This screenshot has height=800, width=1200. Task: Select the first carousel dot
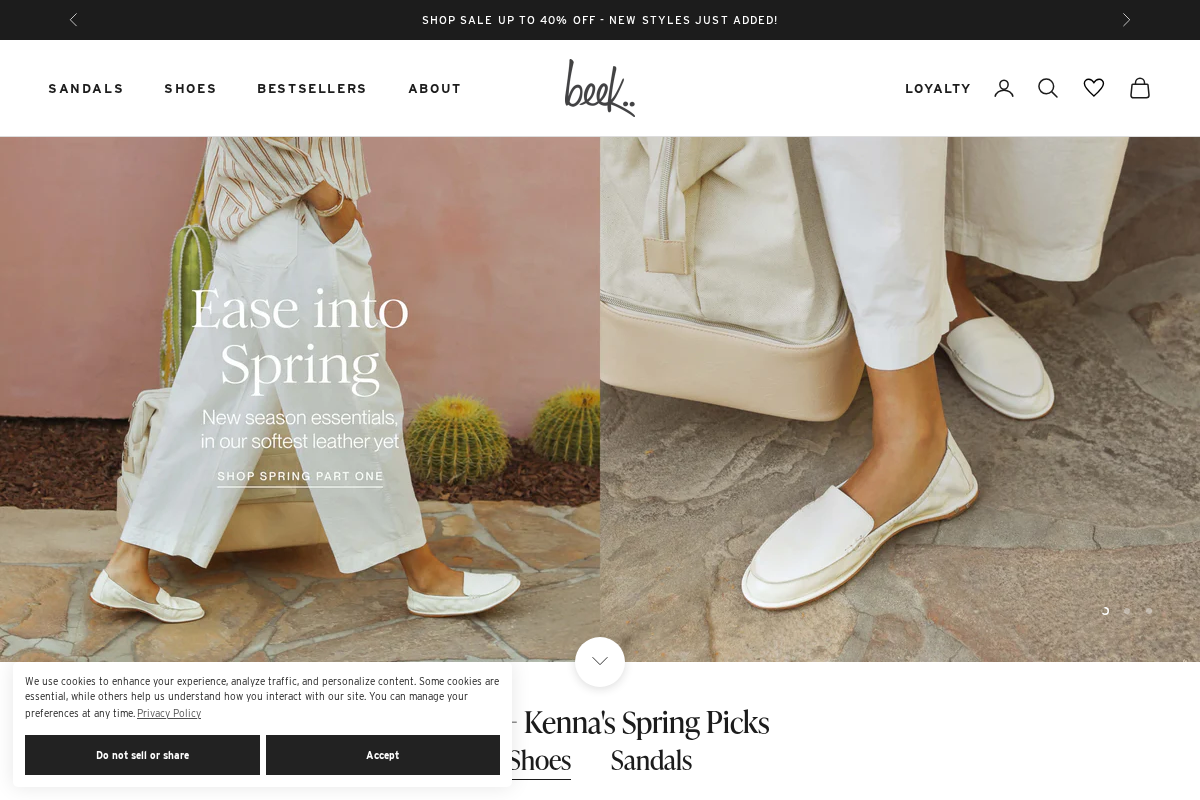[1105, 610]
